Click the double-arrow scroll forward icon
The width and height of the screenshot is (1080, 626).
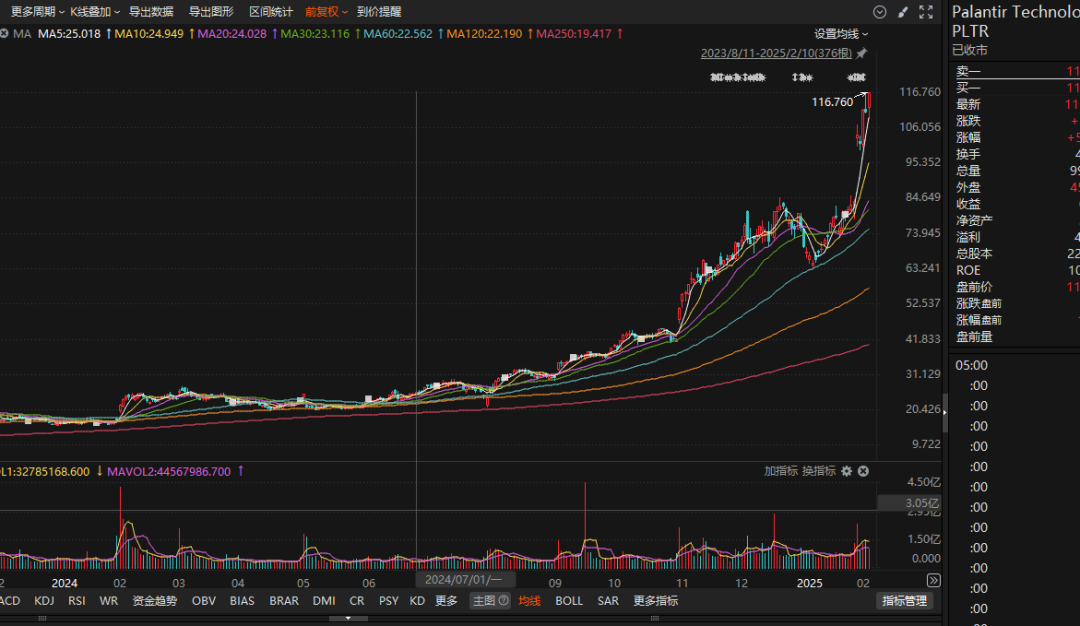coord(933,580)
